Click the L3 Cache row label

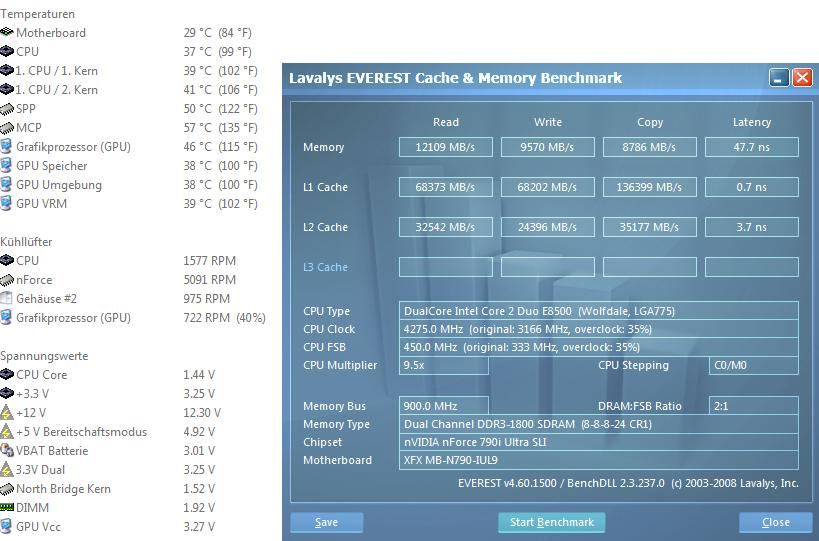(325, 267)
